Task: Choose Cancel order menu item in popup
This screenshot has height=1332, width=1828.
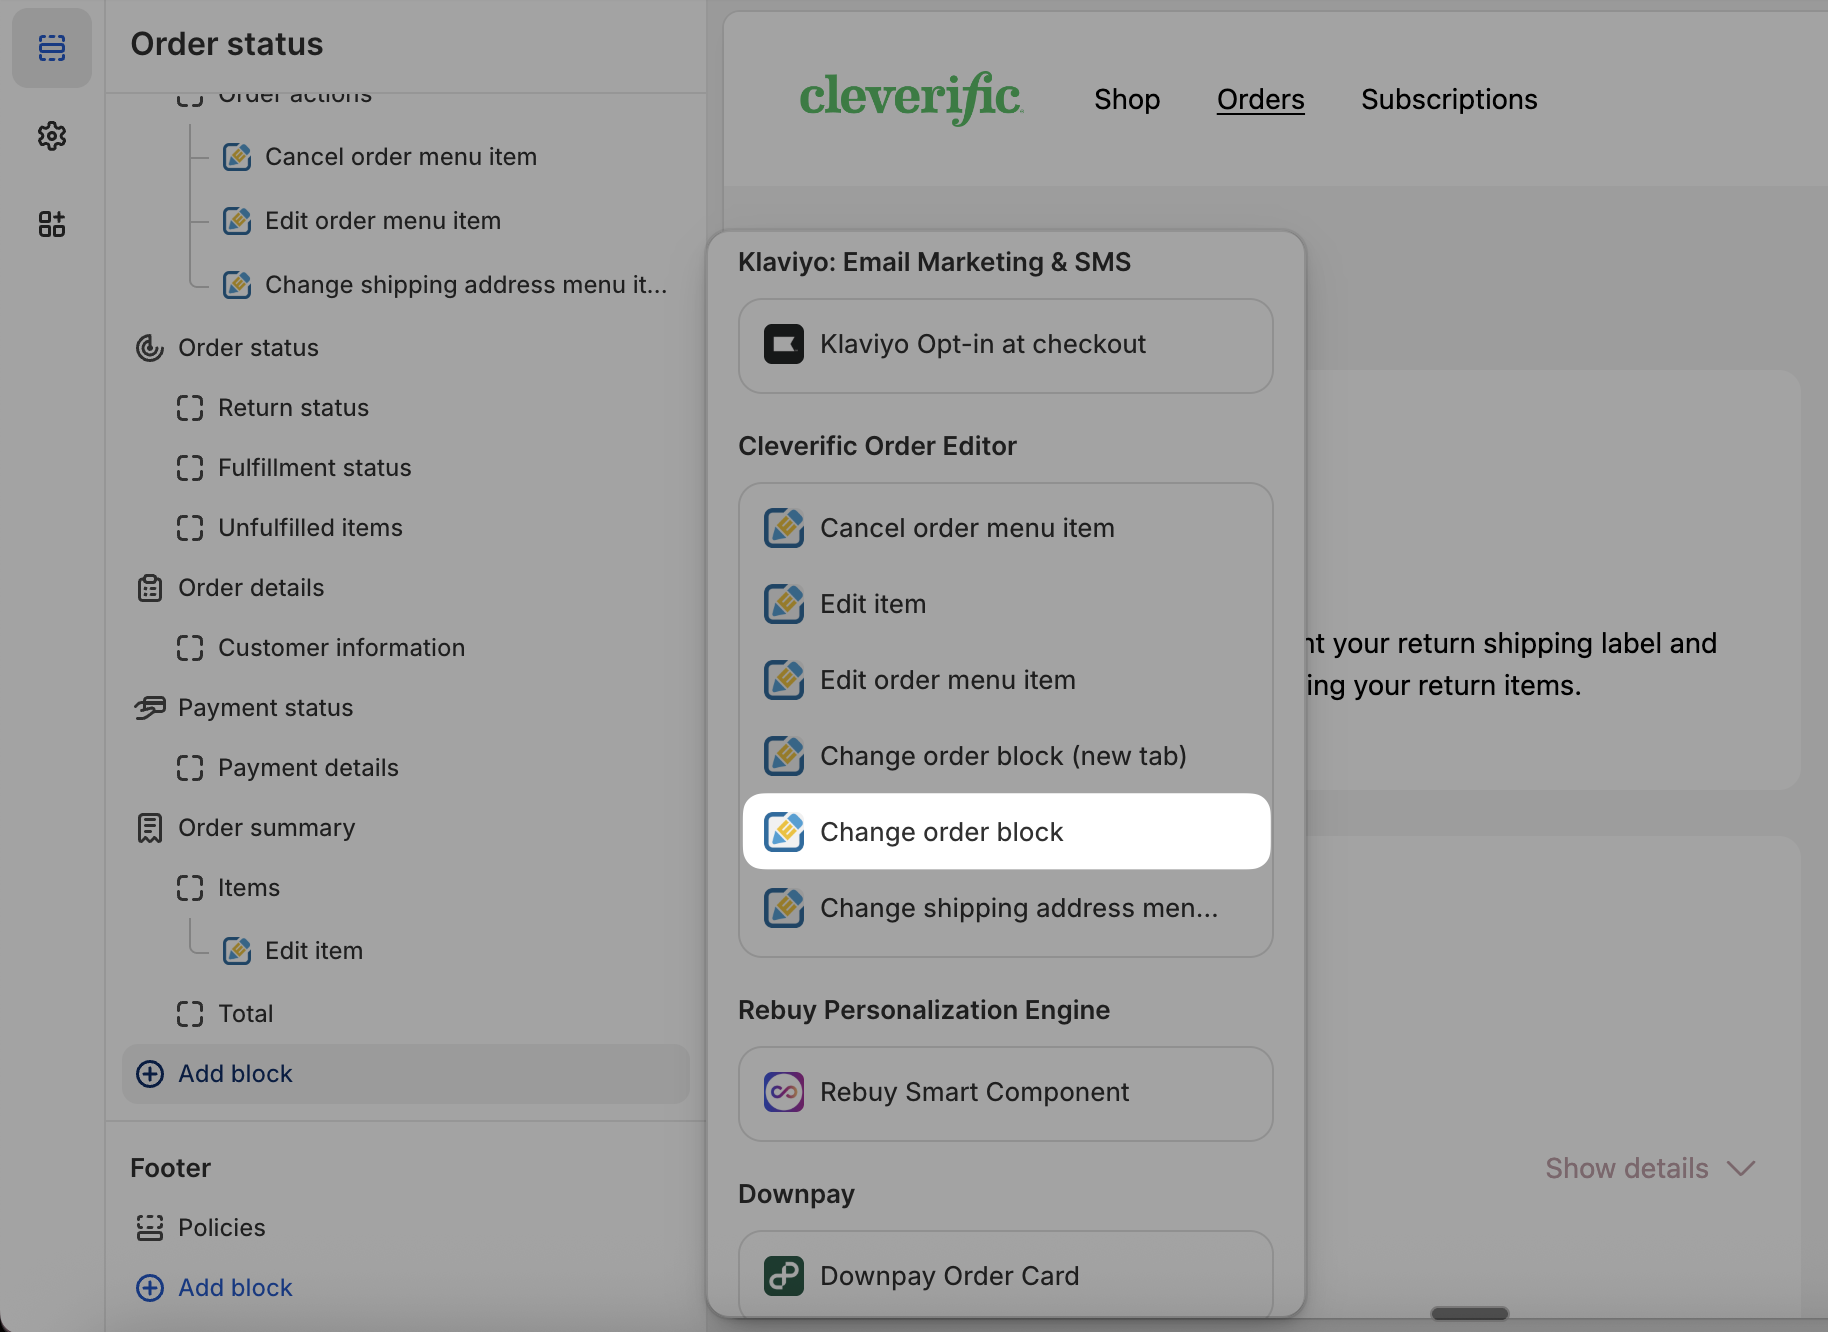Action: 1006,528
